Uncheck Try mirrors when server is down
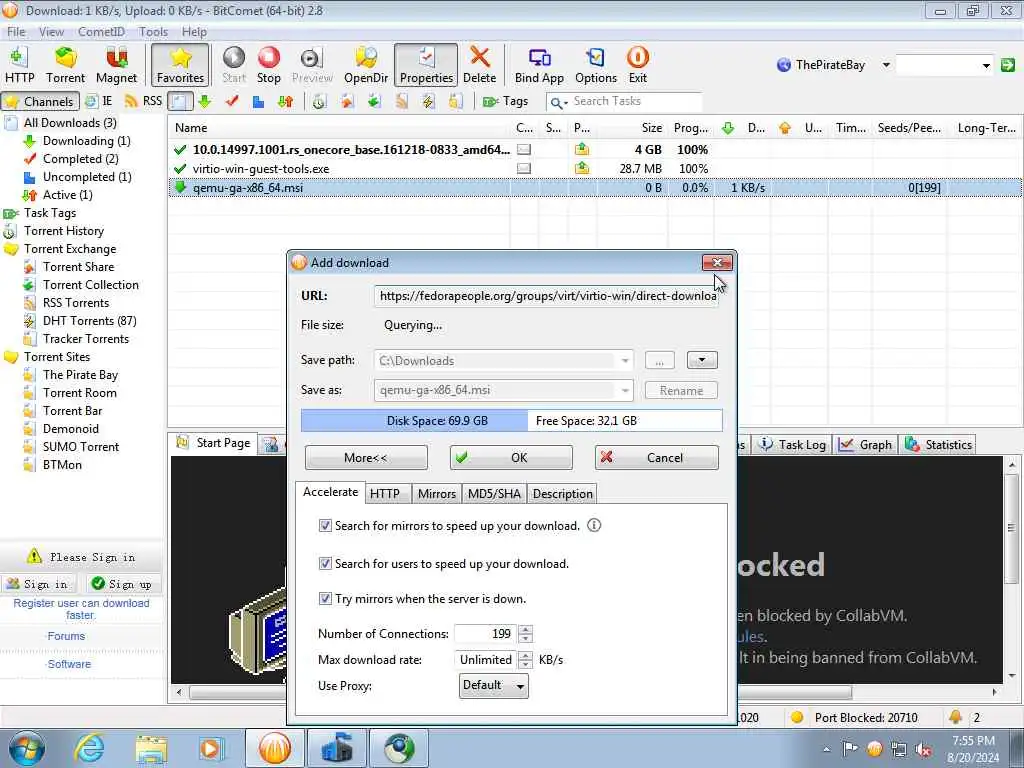 [325, 598]
